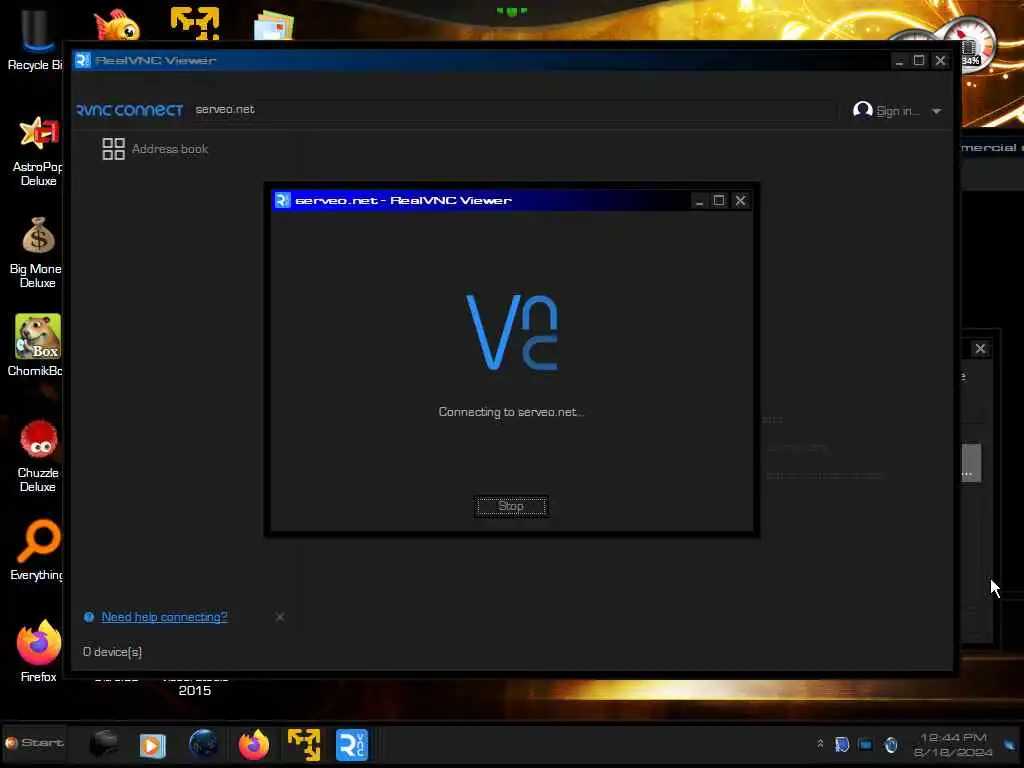Click the show desktop corner icon
The width and height of the screenshot is (1024, 768).
[x=1010, y=744]
